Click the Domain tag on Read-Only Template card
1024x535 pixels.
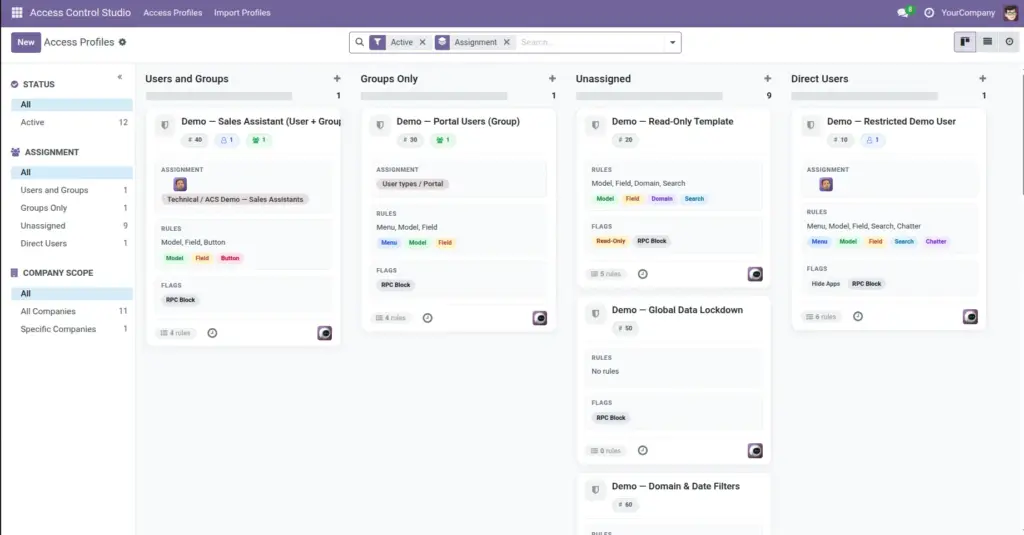pos(662,199)
